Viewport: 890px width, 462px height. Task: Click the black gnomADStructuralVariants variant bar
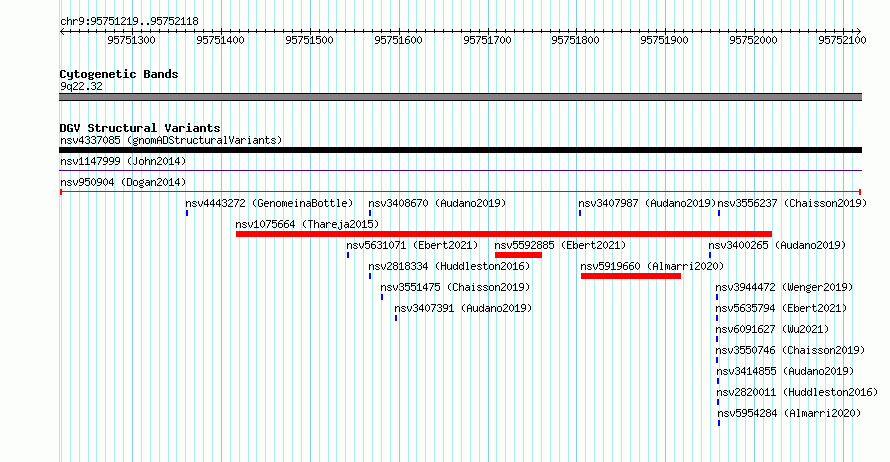click(x=460, y=150)
